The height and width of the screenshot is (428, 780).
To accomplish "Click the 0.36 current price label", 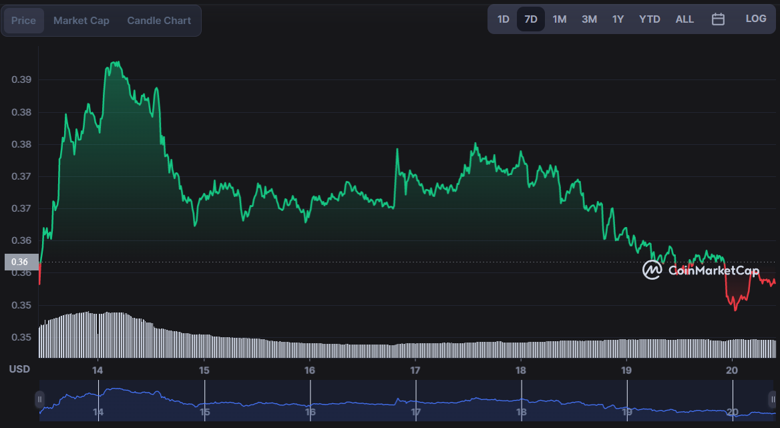I will tap(20, 263).
